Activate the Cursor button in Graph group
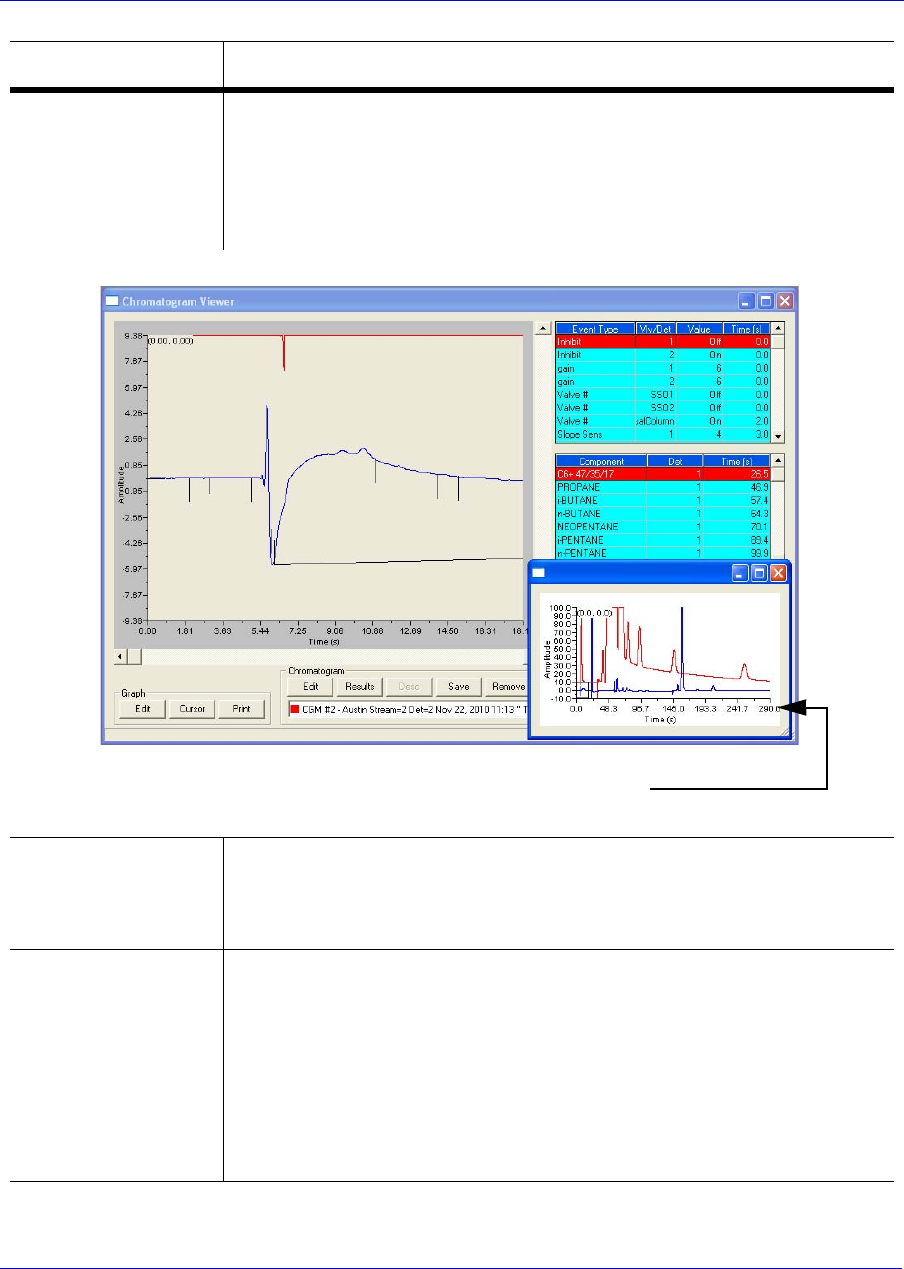 click(x=192, y=709)
